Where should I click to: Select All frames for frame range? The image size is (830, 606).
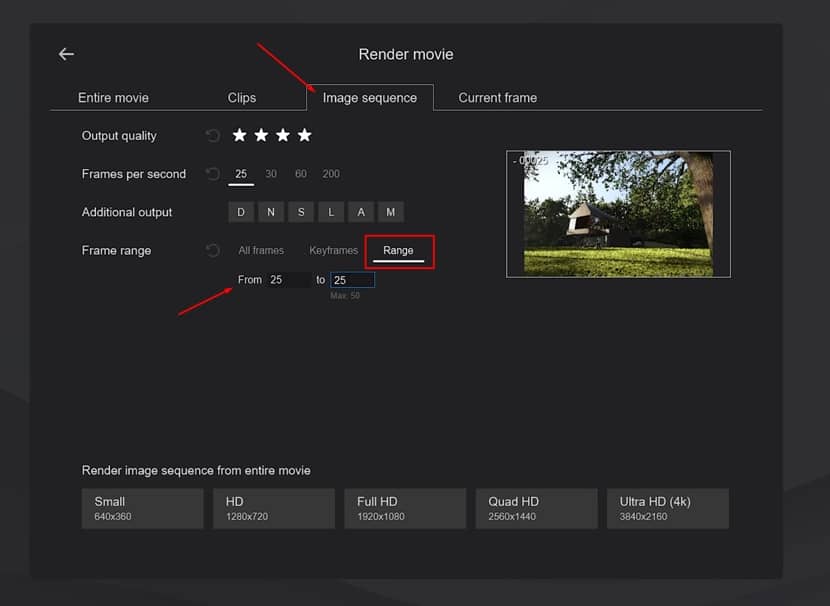tap(261, 250)
